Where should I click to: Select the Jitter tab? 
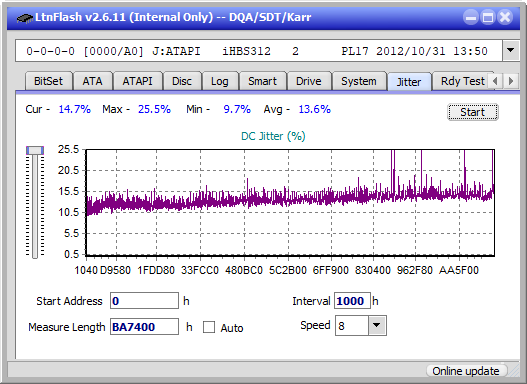pyautogui.click(x=409, y=82)
